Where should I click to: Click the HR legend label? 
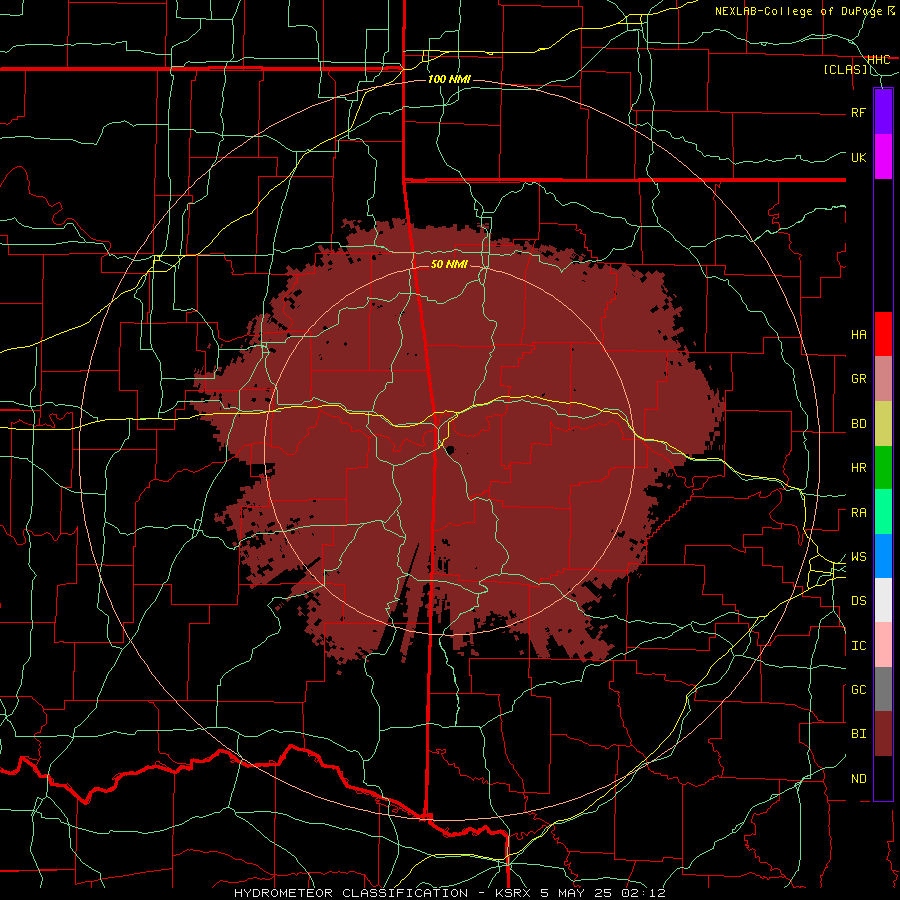(x=858, y=468)
